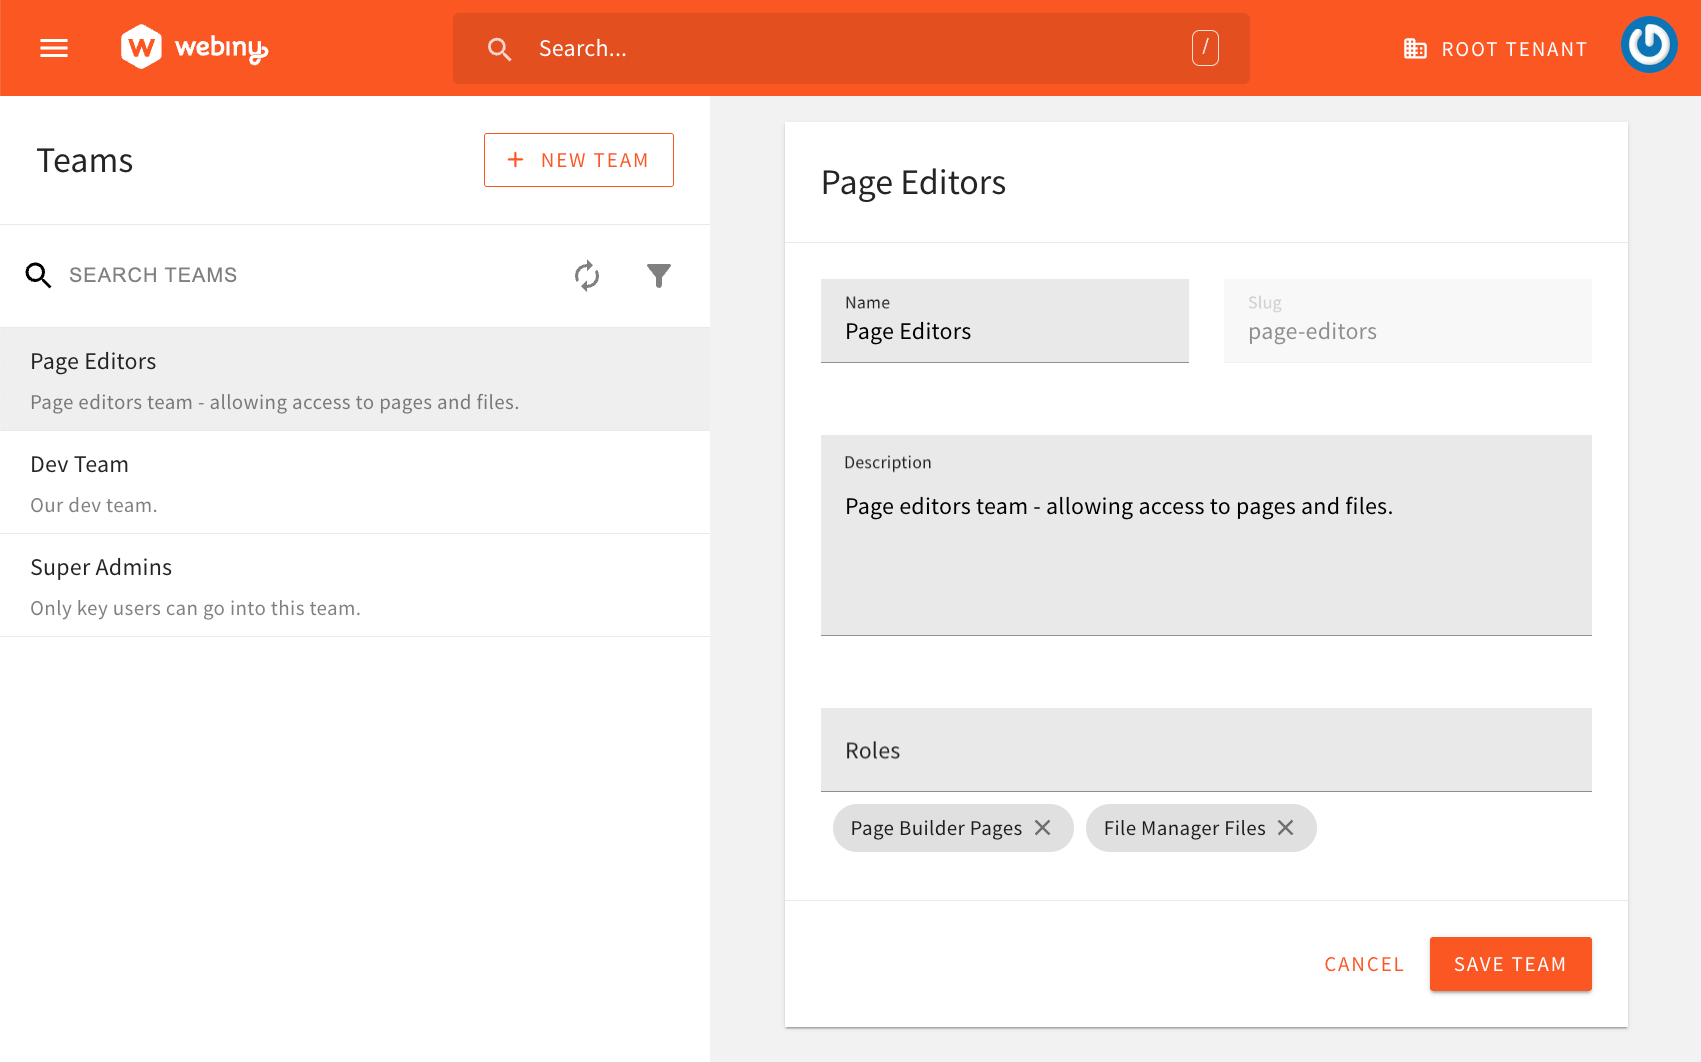Cancel editing the team
Screen dimensions: 1701x1062
pyautogui.click(x=1364, y=964)
